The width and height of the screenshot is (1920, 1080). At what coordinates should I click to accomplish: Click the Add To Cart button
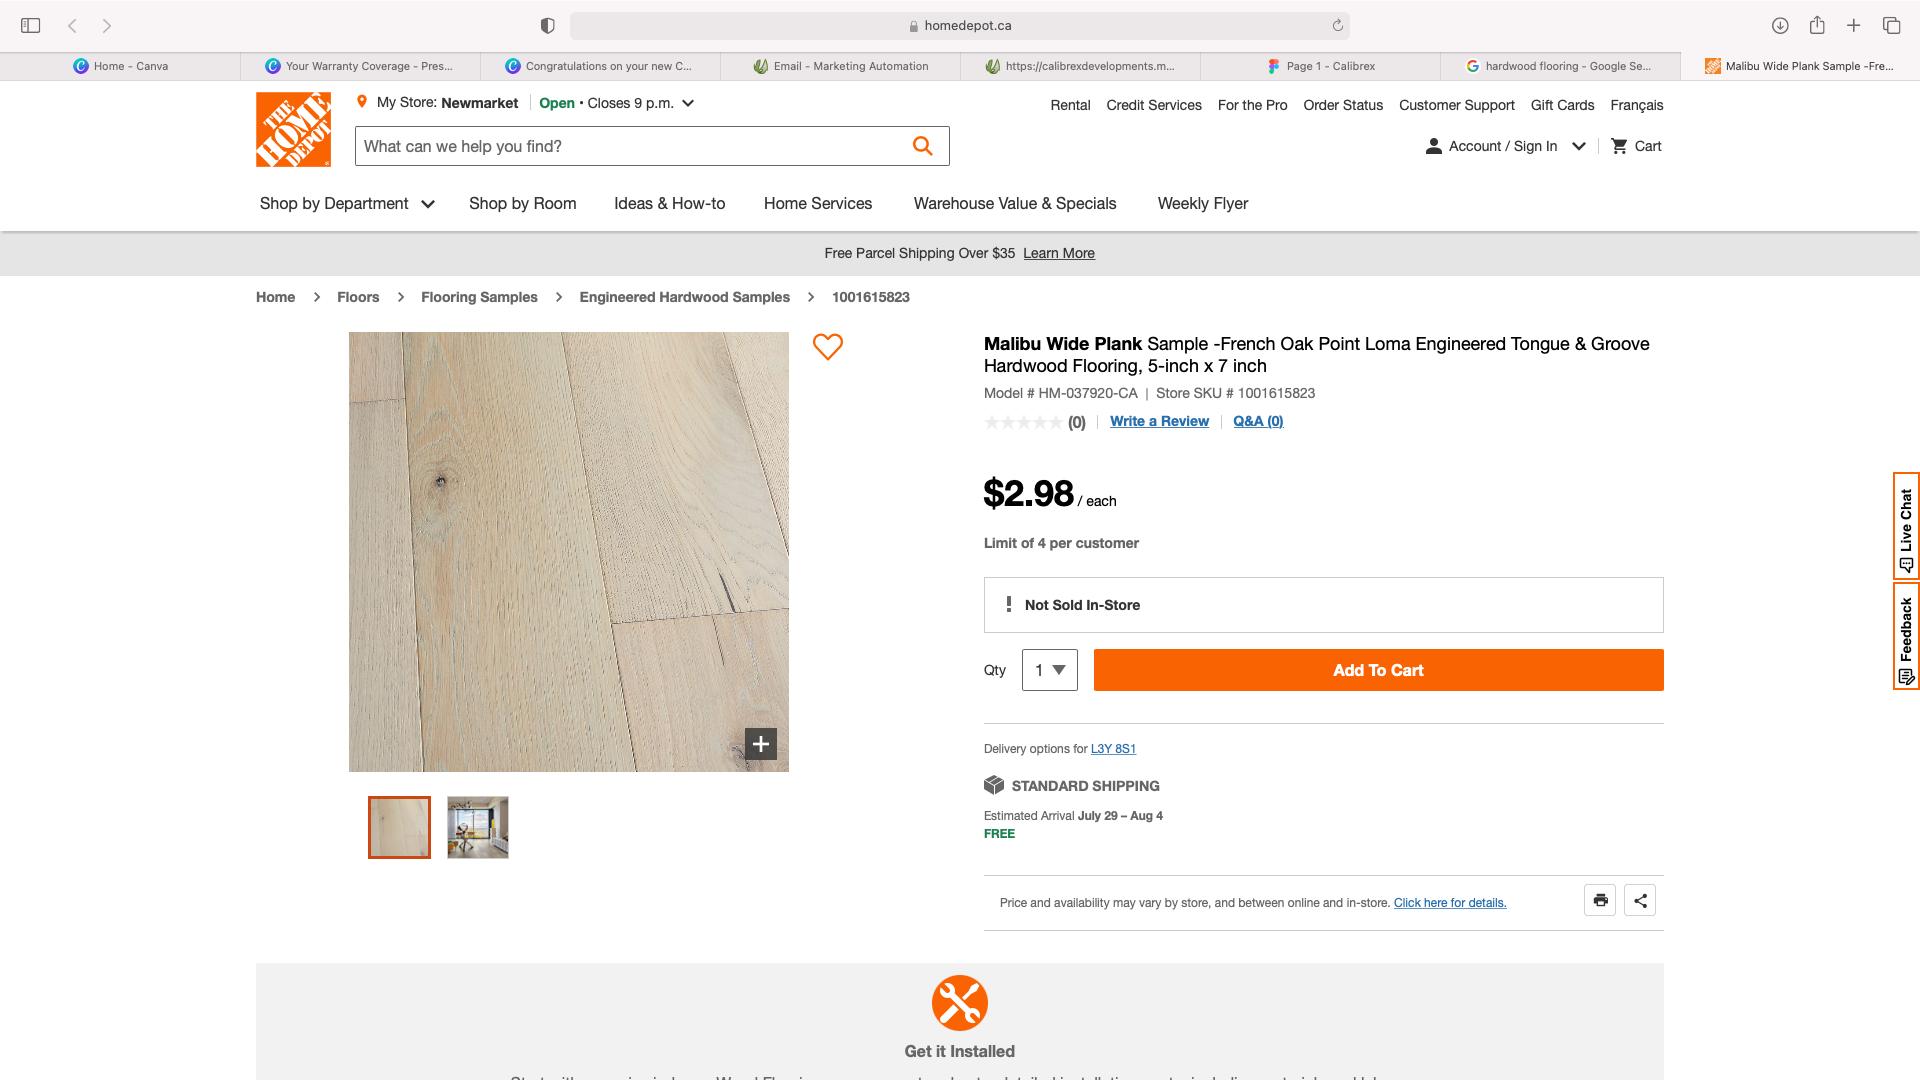pos(1378,670)
